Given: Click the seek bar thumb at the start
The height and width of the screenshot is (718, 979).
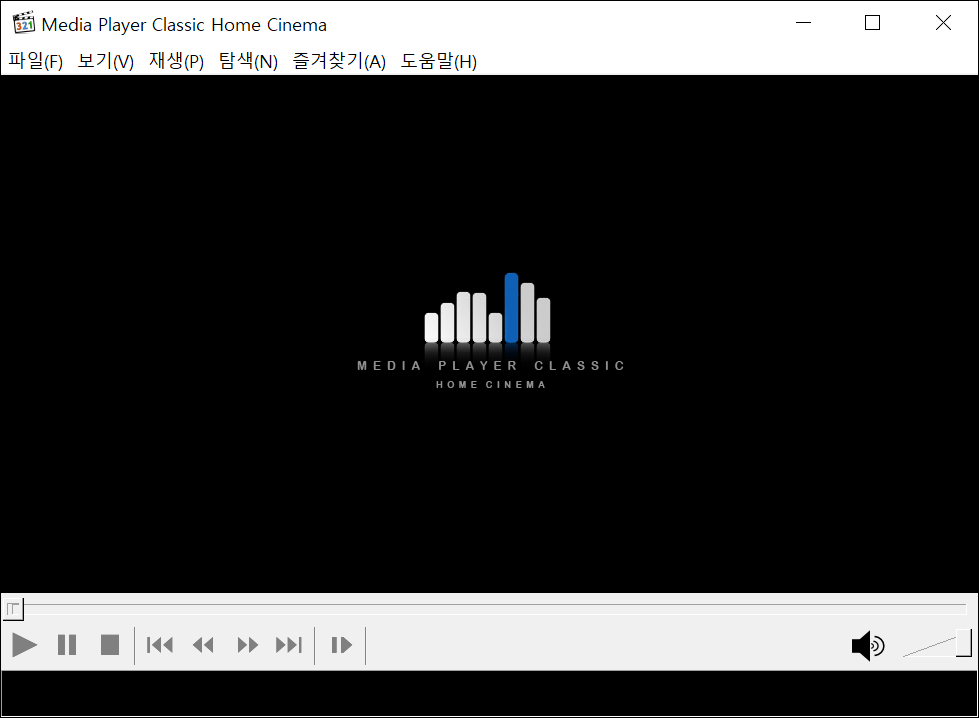Looking at the screenshot, I should pyautogui.click(x=13, y=609).
